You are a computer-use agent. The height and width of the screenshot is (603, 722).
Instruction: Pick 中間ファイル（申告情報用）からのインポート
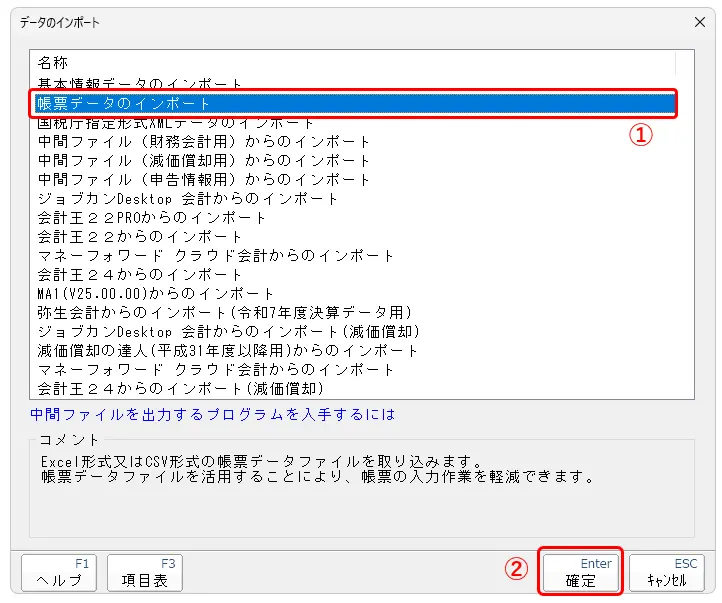click(204, 179)
